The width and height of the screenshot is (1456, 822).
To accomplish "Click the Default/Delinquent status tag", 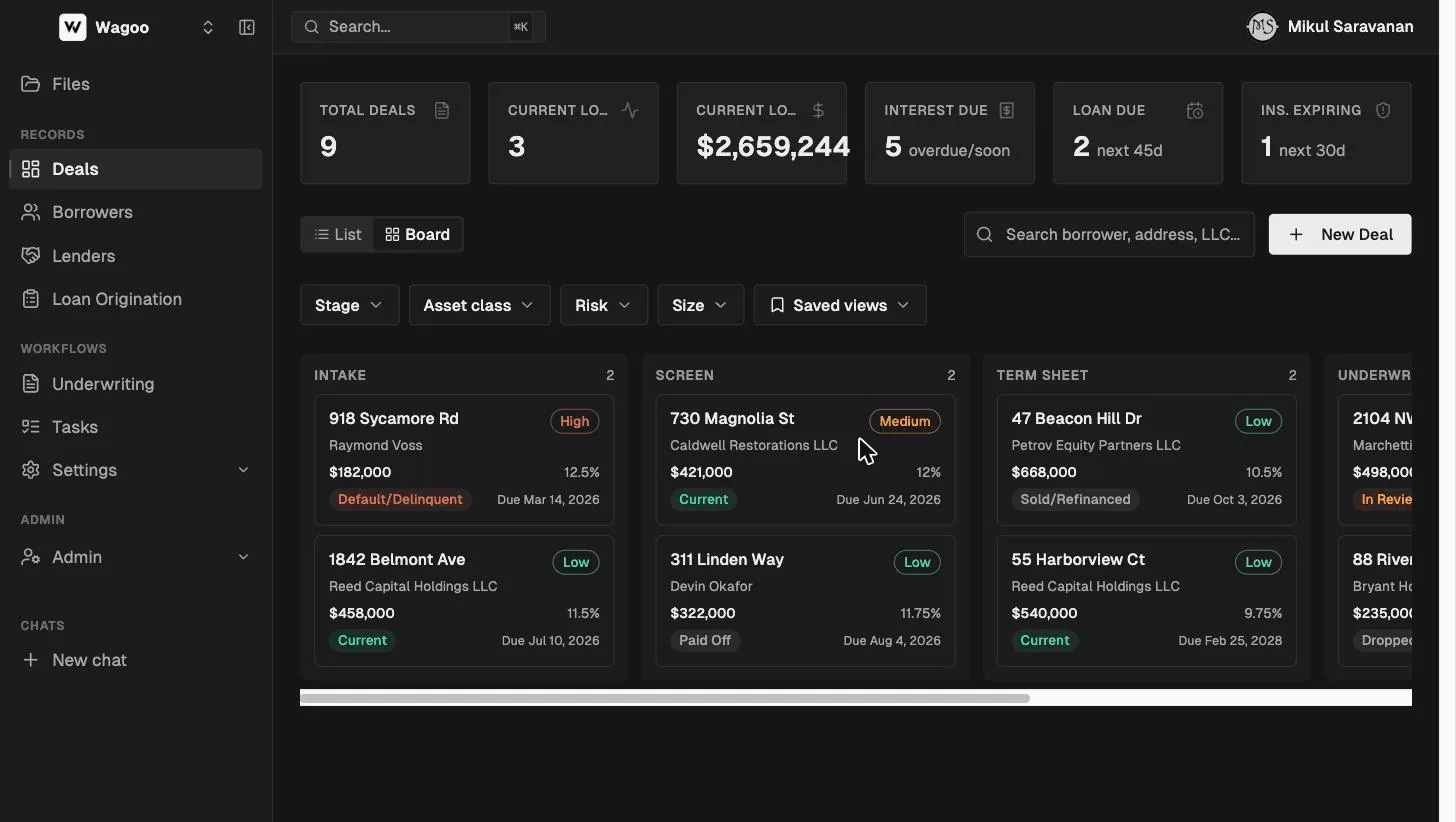I will [x=400, y=499].
